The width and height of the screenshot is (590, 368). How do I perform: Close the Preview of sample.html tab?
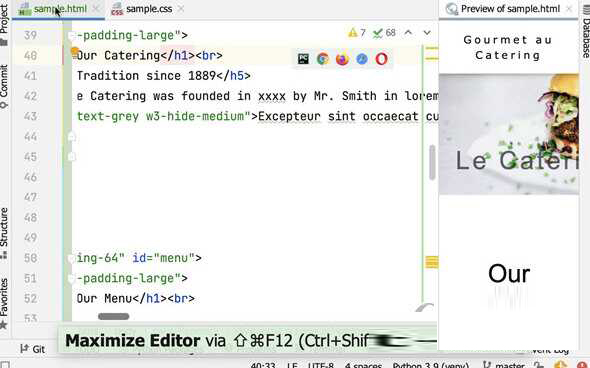coord(569,9)
